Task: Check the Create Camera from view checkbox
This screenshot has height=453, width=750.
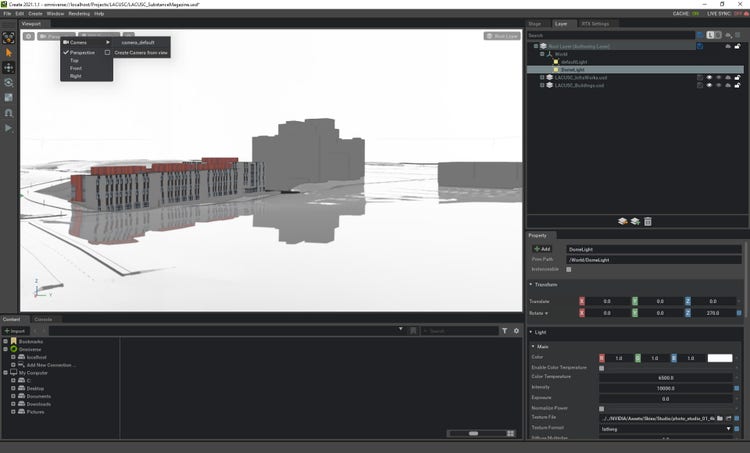Action: [x=107, y=52]
